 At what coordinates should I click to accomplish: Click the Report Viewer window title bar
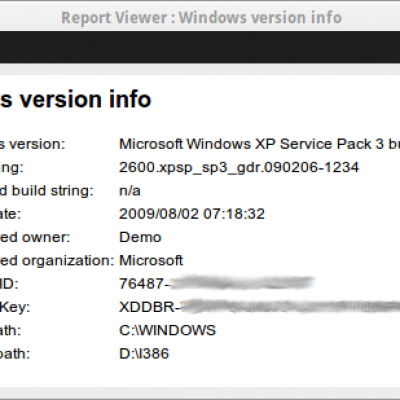(200, 17)
